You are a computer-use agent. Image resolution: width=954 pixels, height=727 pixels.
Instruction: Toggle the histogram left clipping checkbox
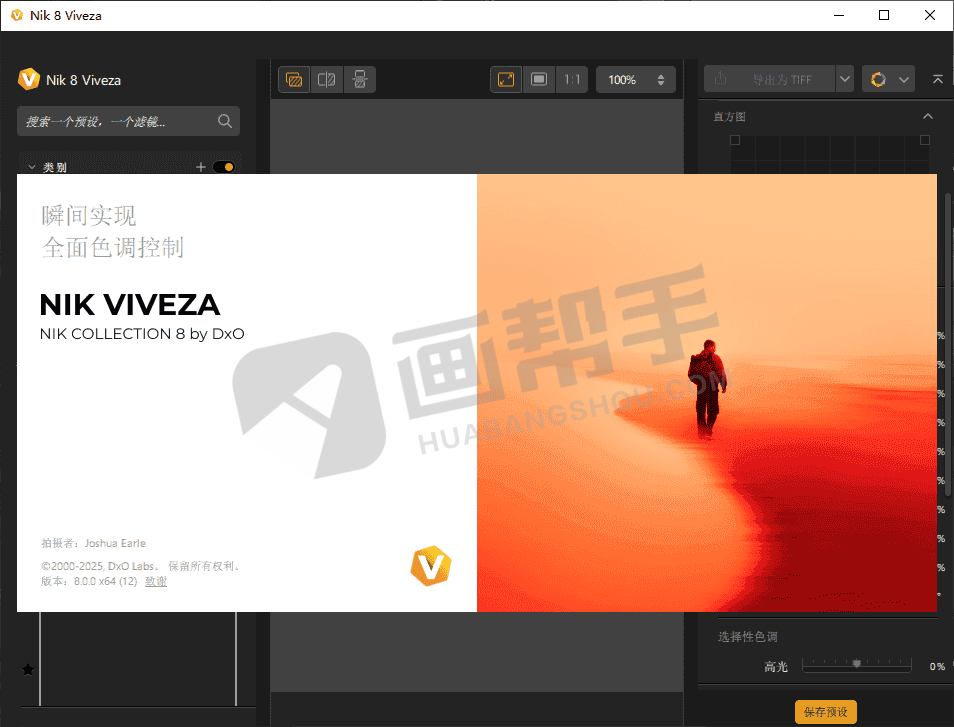point(735,140)
